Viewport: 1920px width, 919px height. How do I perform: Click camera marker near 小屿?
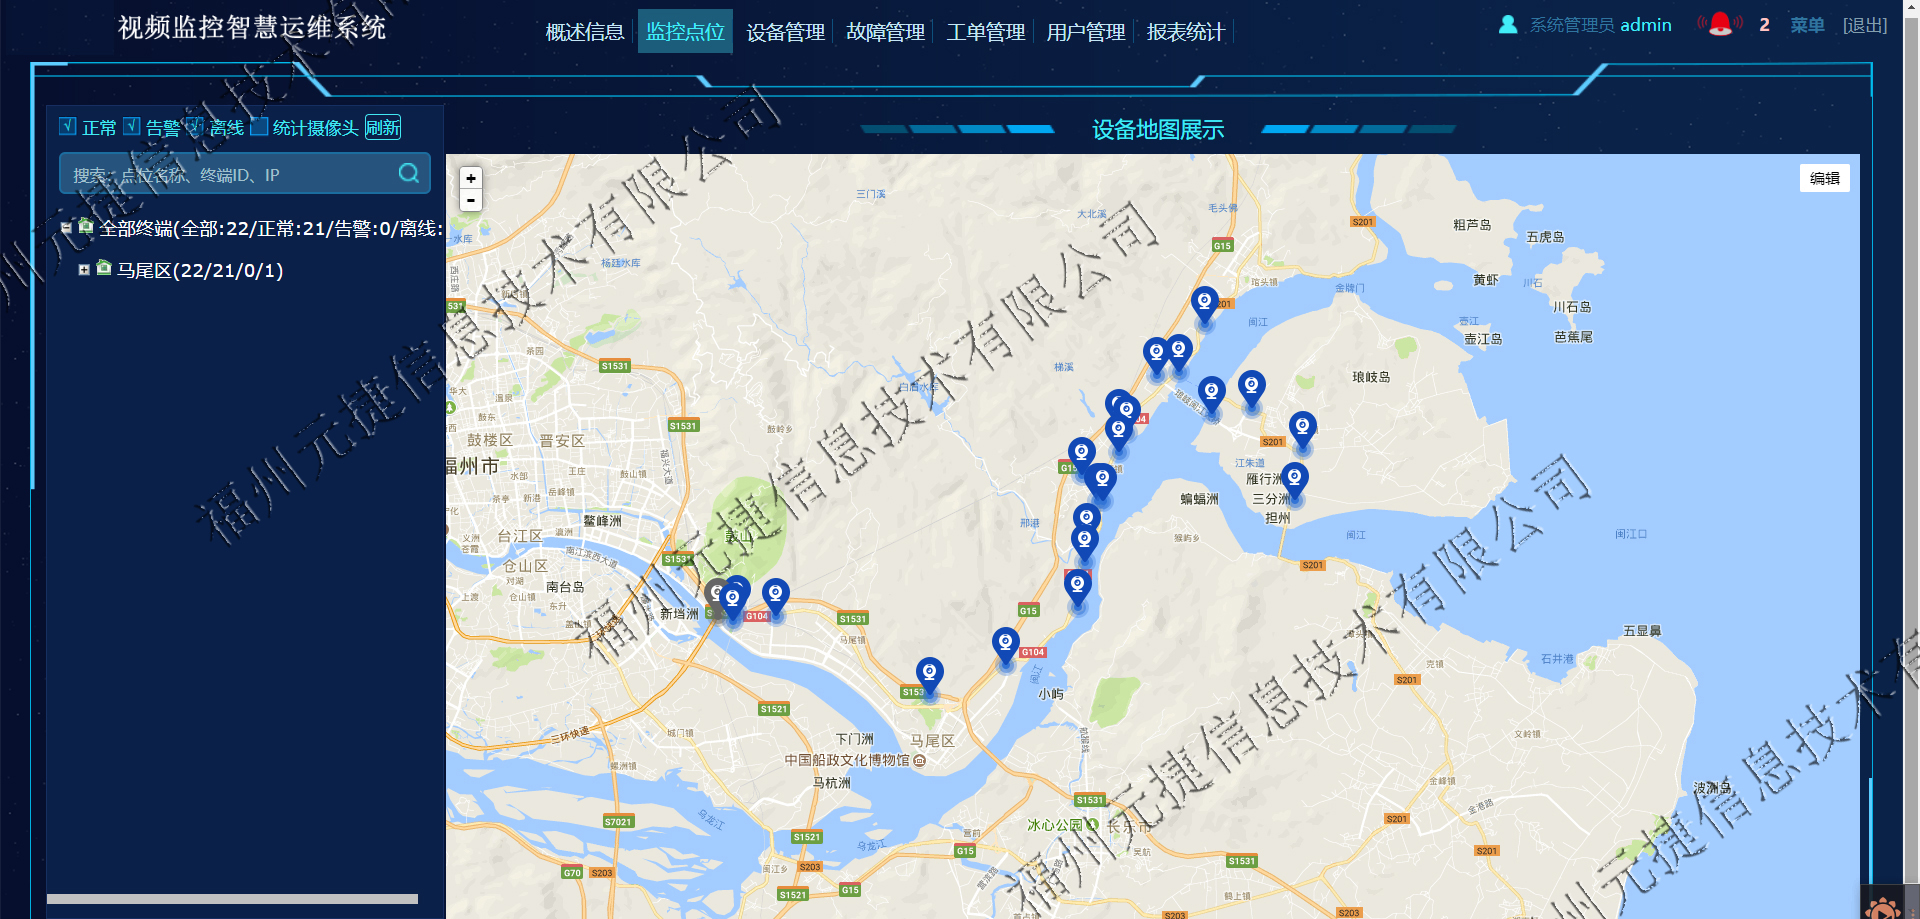(1006, 647)
